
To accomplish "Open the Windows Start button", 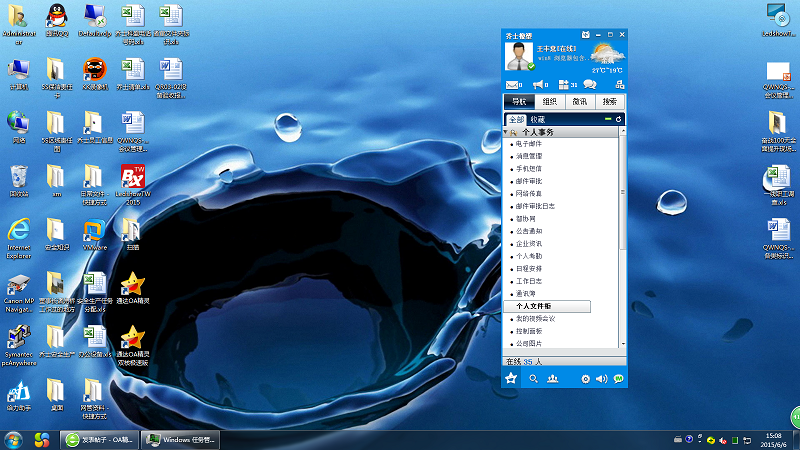I will click(x=14, y=440).
